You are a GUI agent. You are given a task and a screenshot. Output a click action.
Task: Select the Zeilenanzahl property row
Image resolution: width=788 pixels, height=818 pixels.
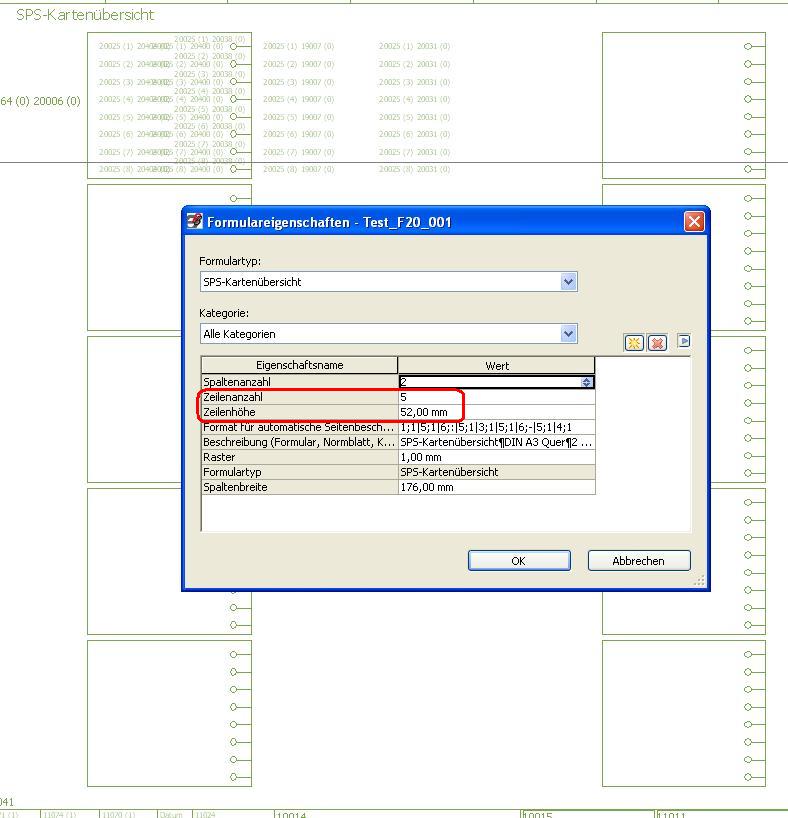[398, 397]
